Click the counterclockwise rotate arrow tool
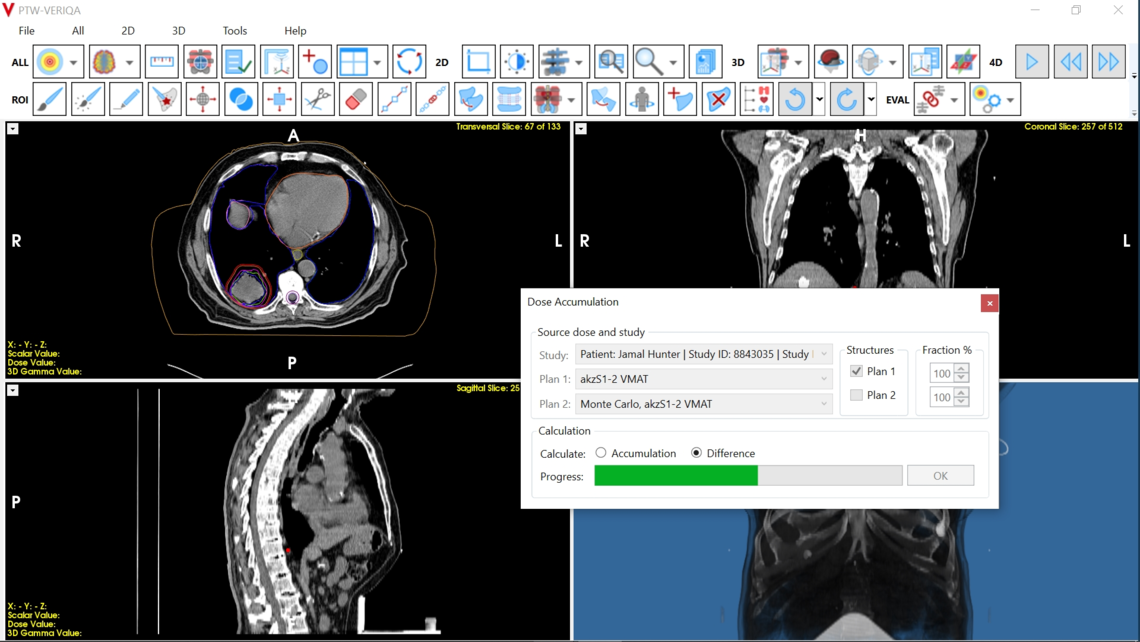Viewport: 1140px width, 642px height. pyautogui.click(x=794, y=99)
